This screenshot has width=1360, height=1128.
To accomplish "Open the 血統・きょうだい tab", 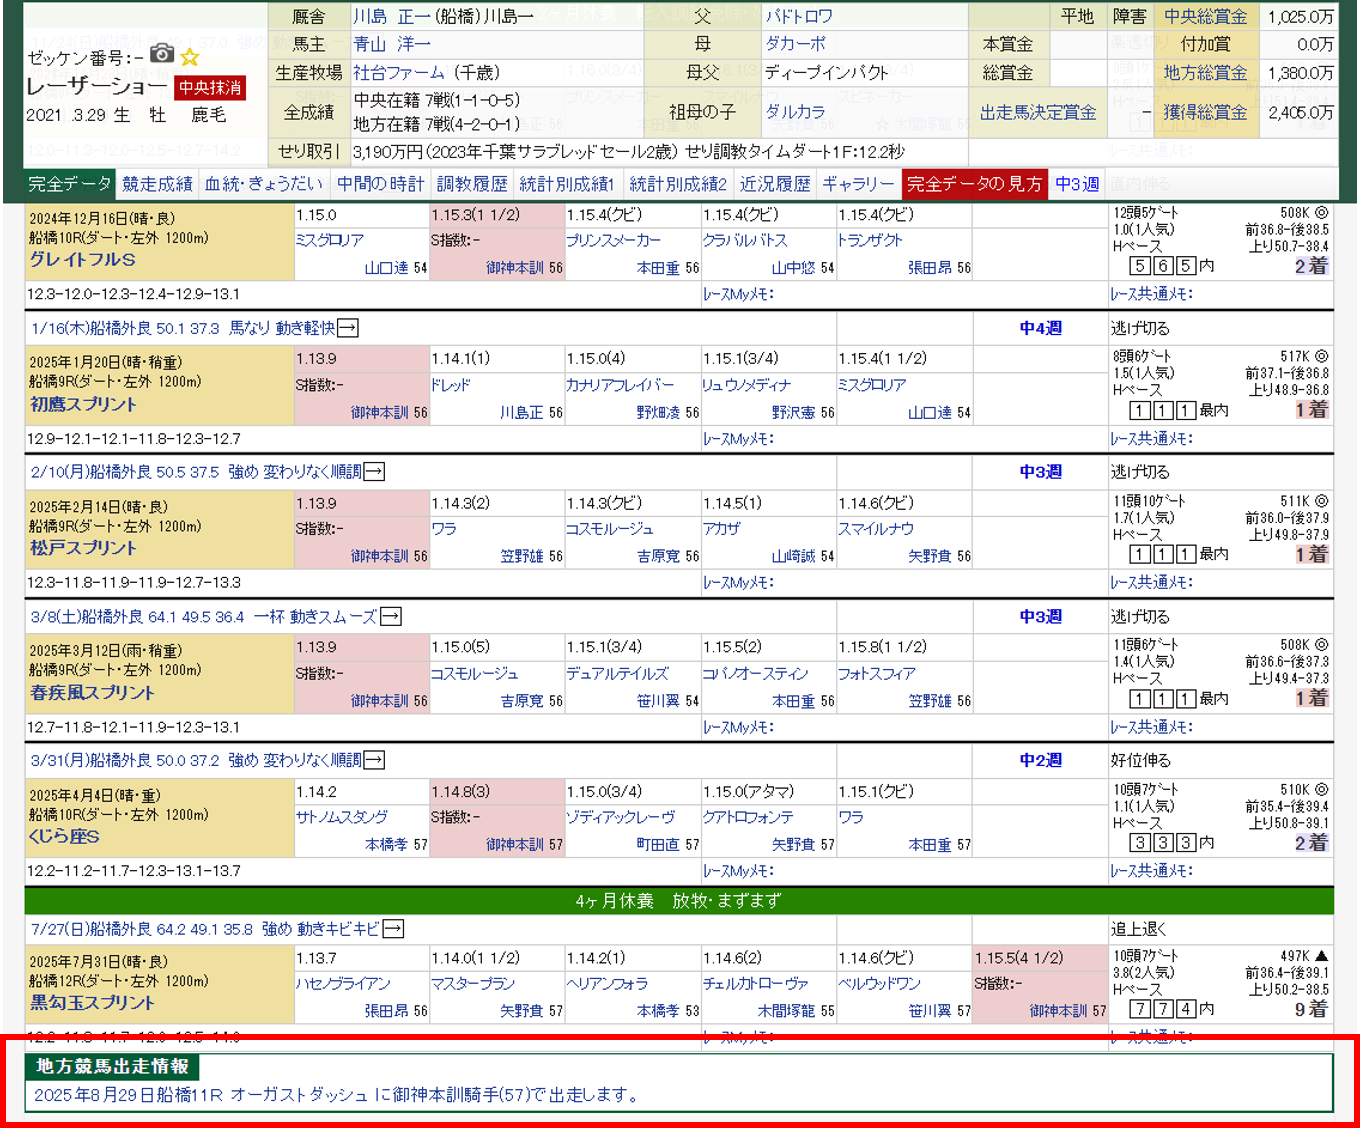I will [x=264, y=184].
